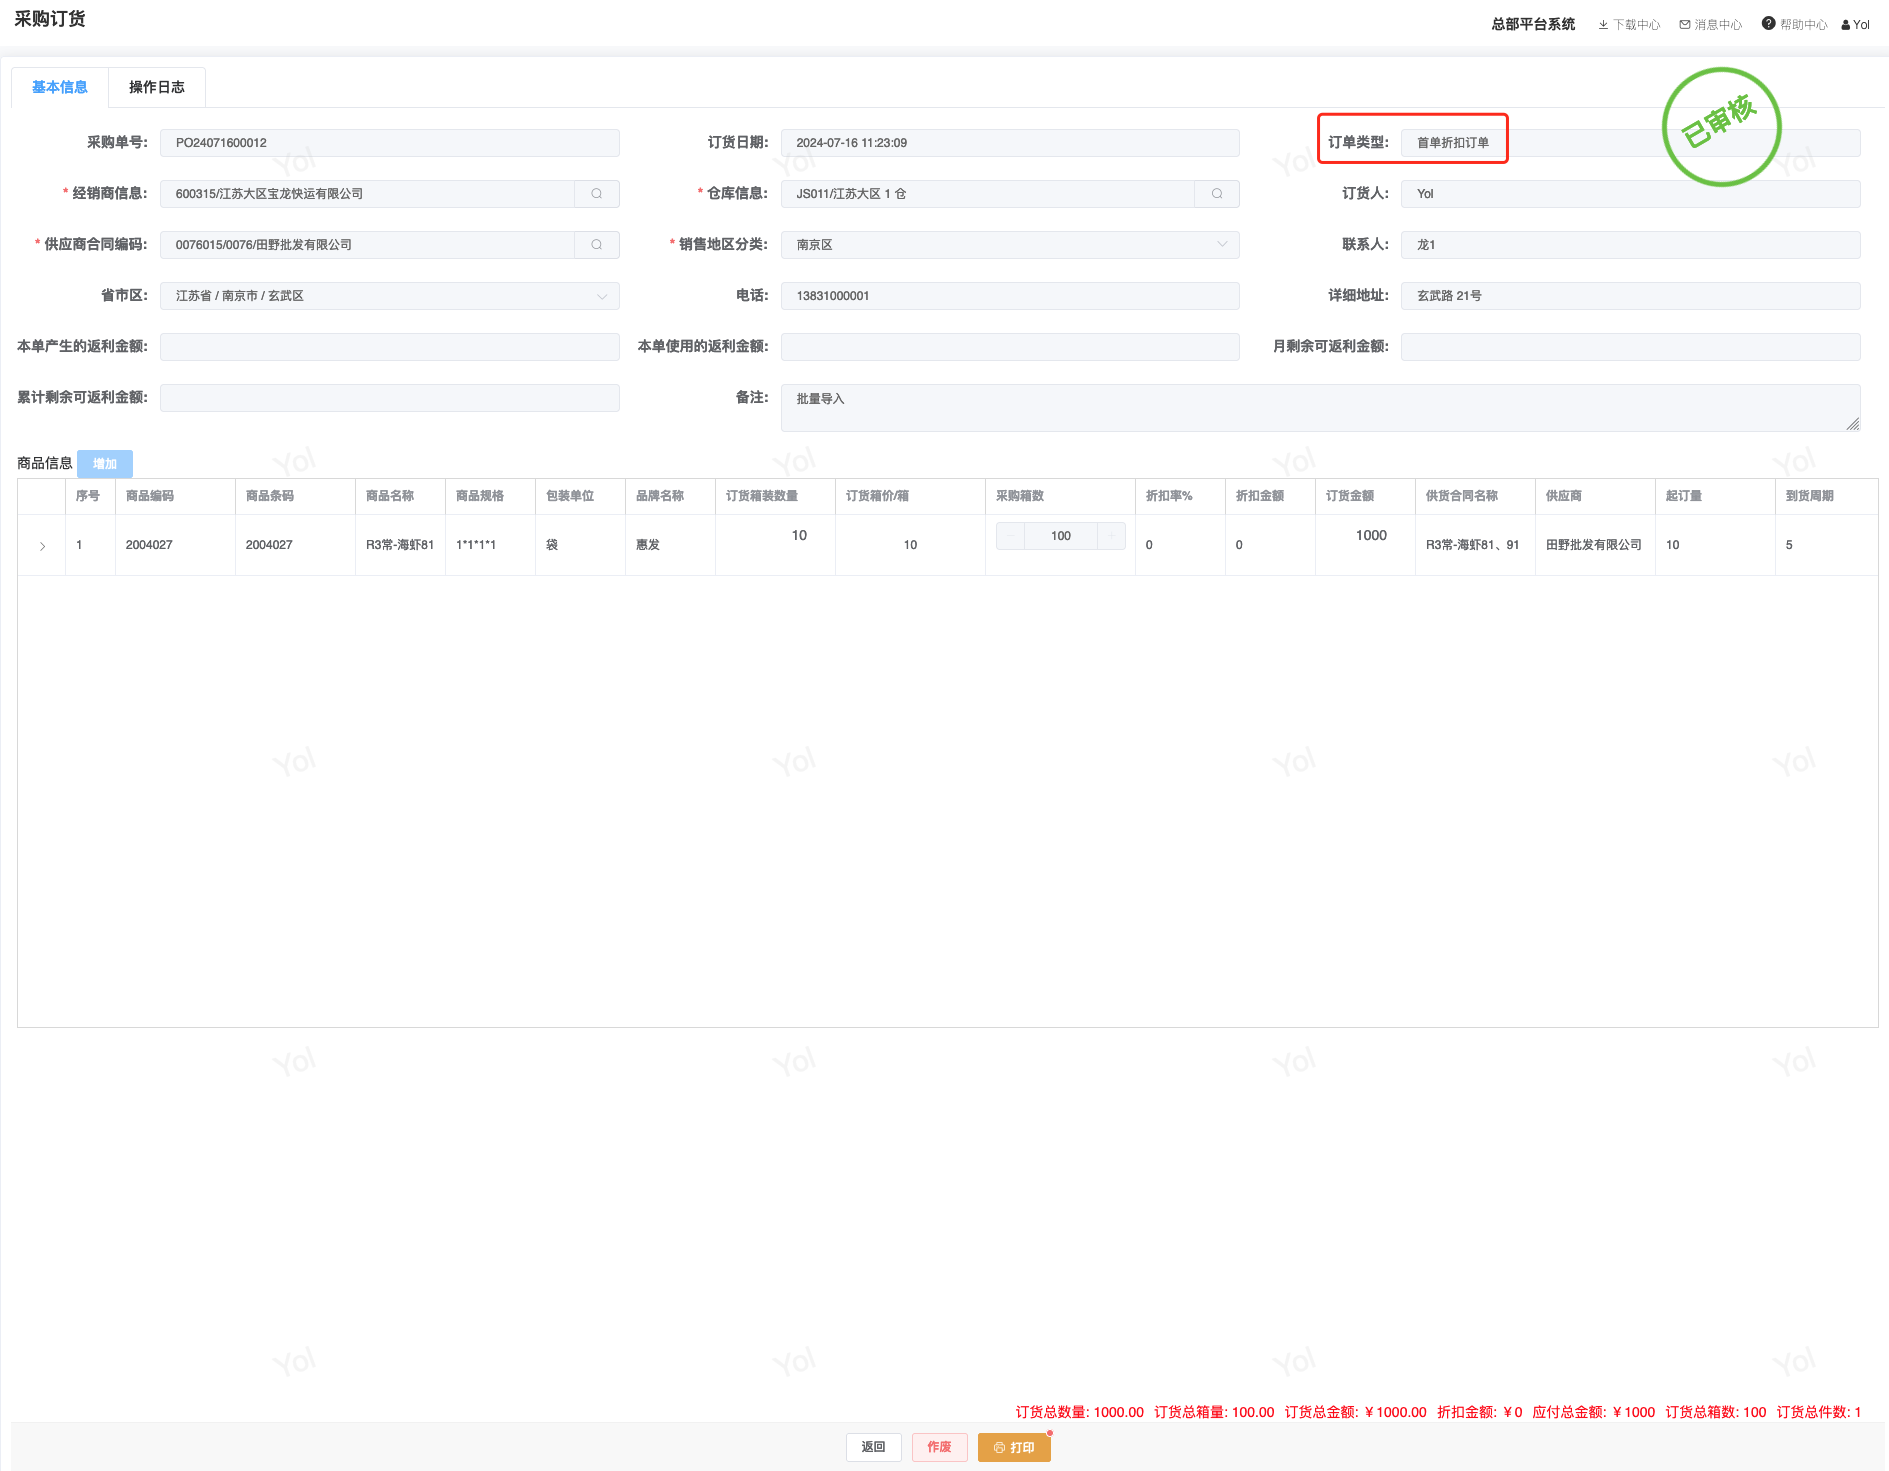Open the download center icon

1603,25
